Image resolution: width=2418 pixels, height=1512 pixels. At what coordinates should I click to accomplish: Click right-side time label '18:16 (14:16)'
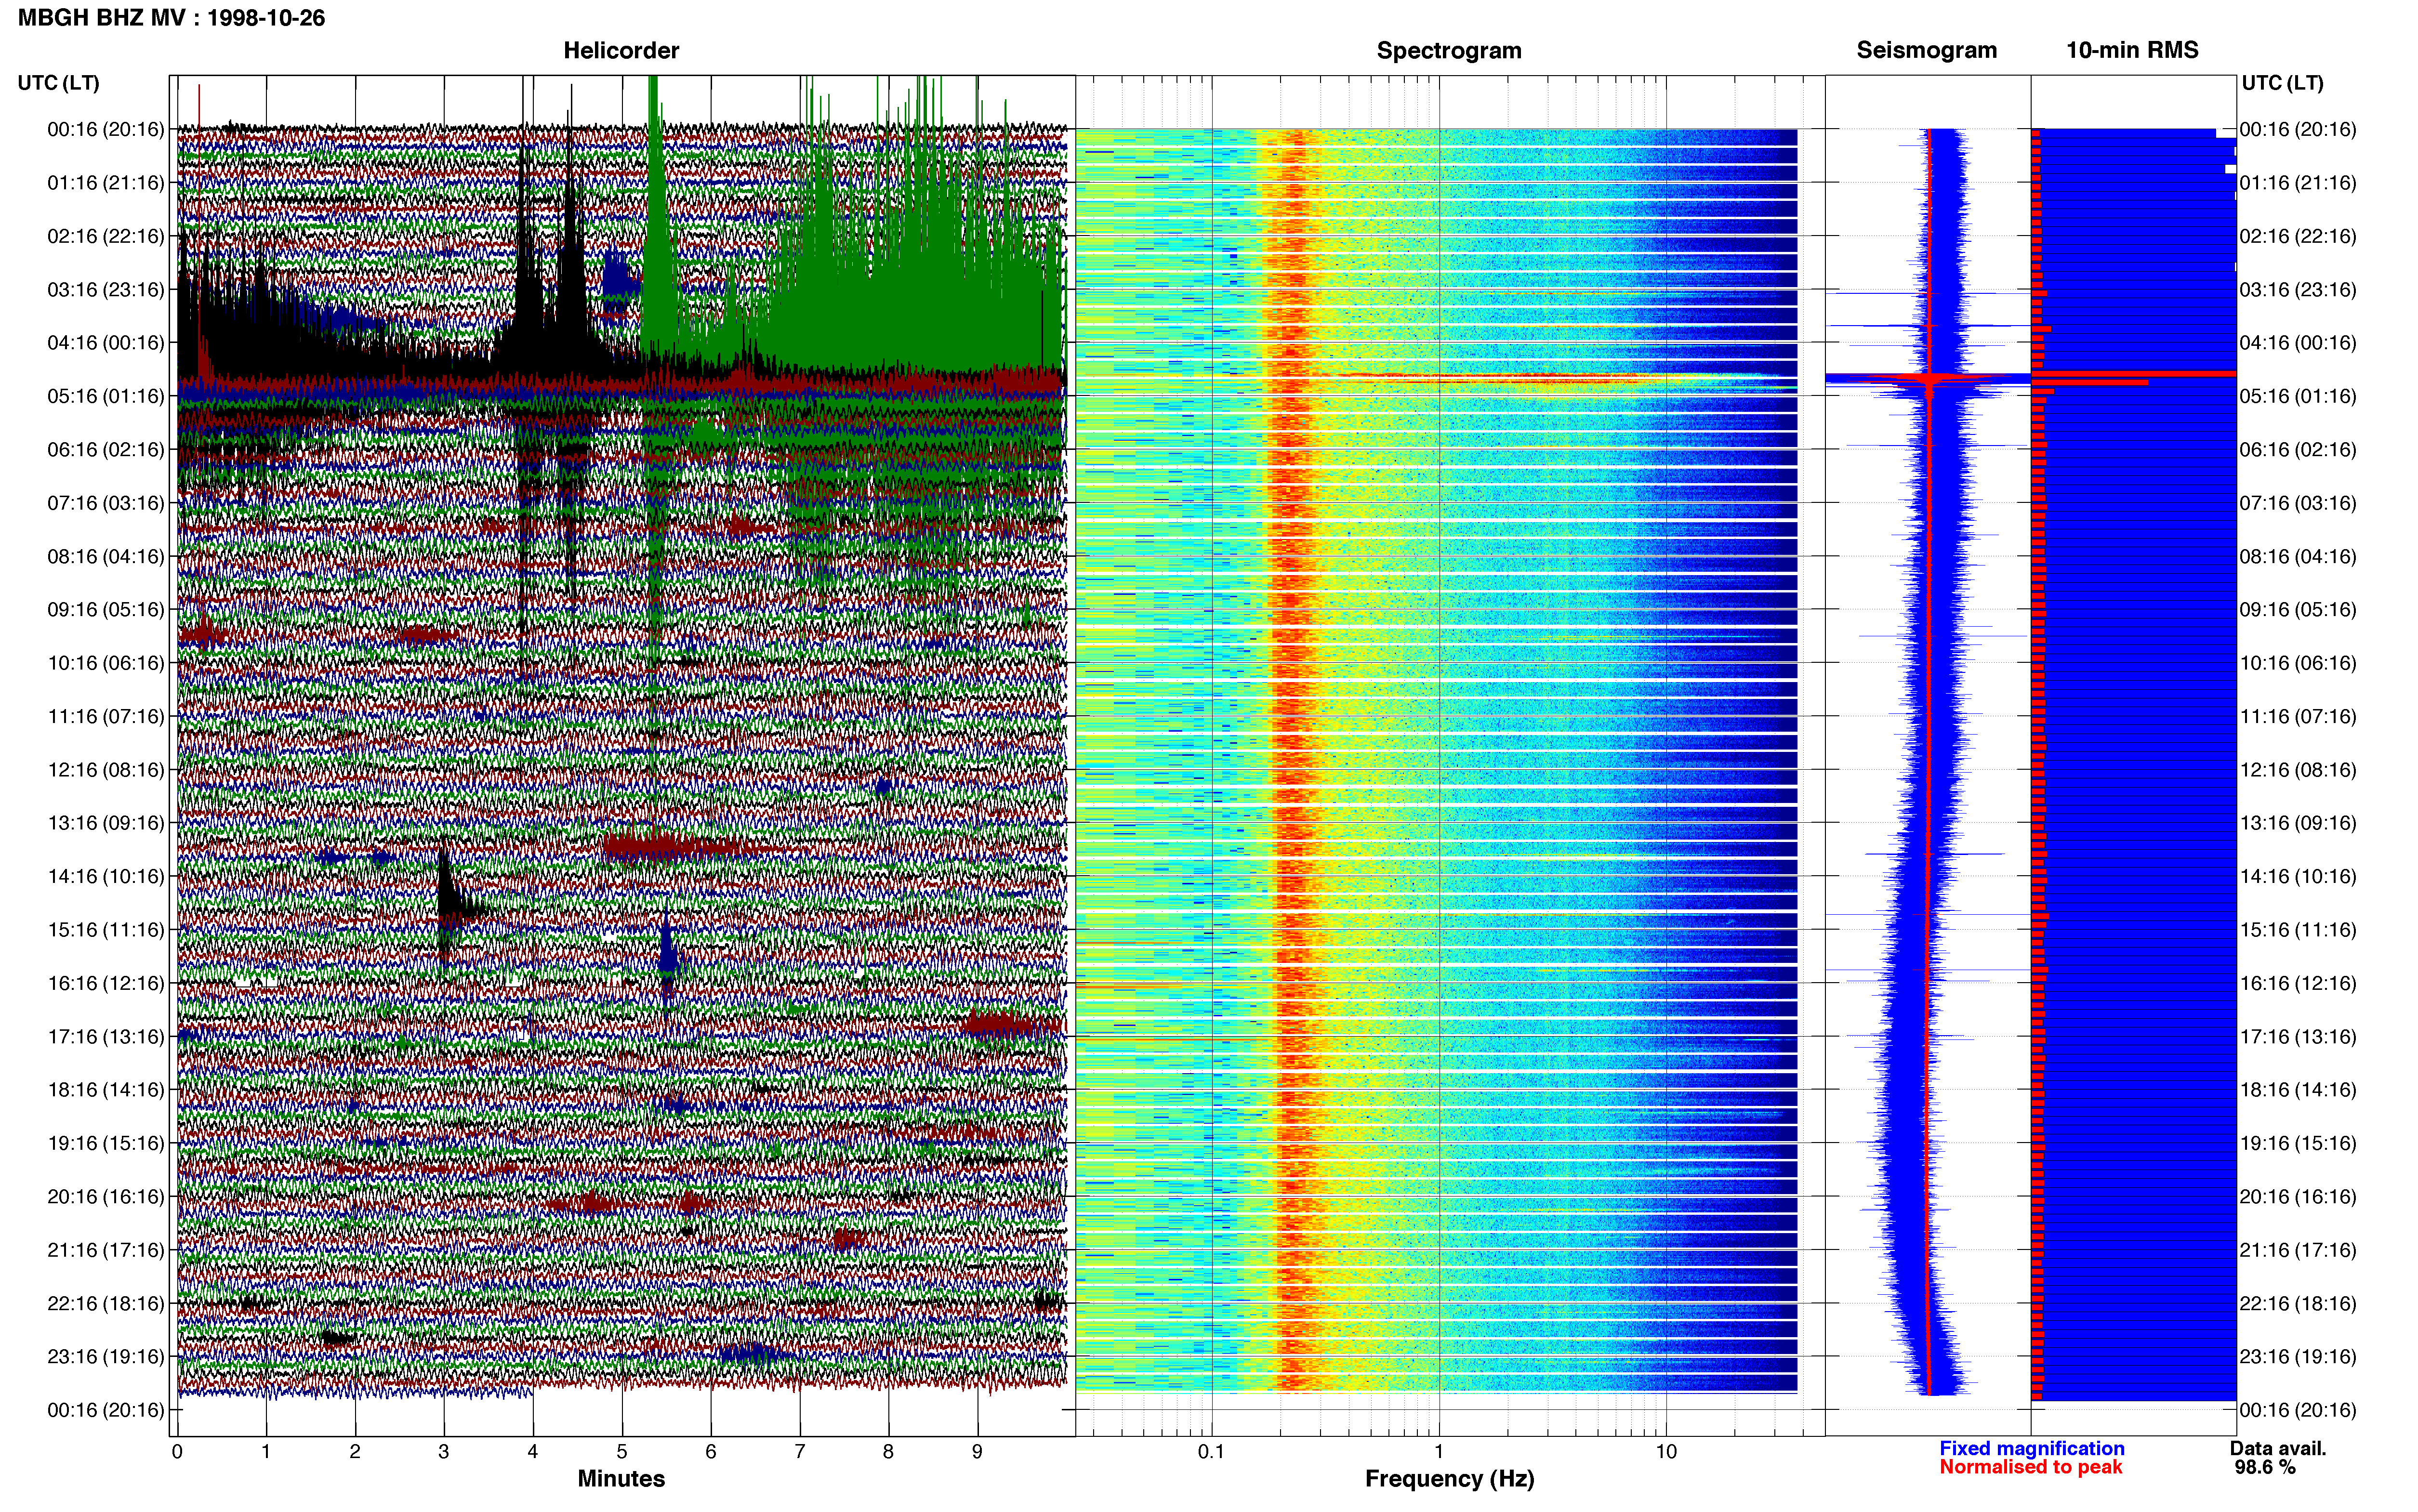coord(2298,1090)
